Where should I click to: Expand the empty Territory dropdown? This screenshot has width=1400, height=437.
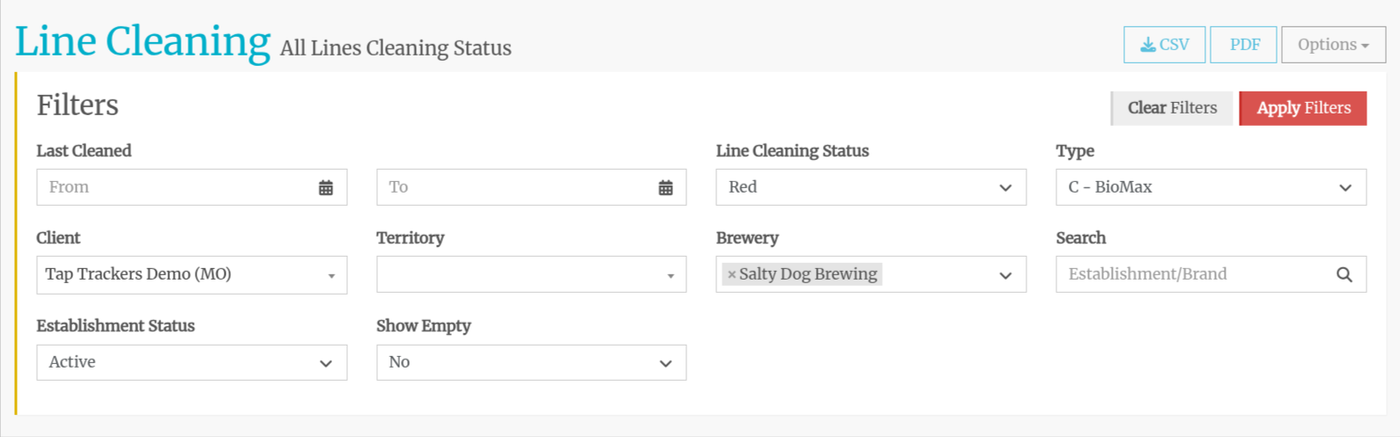[x=531, y=275]
